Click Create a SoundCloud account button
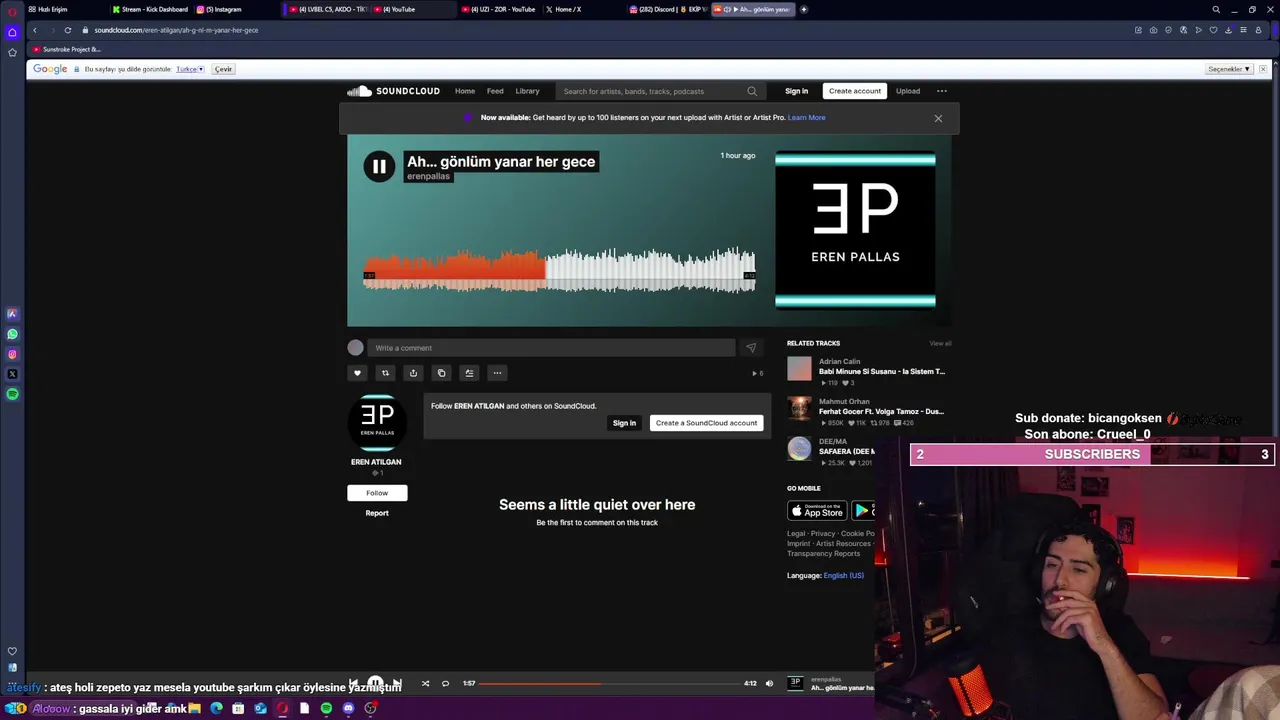The width and height of the screenshot is (1280, 720). [706, 423]
